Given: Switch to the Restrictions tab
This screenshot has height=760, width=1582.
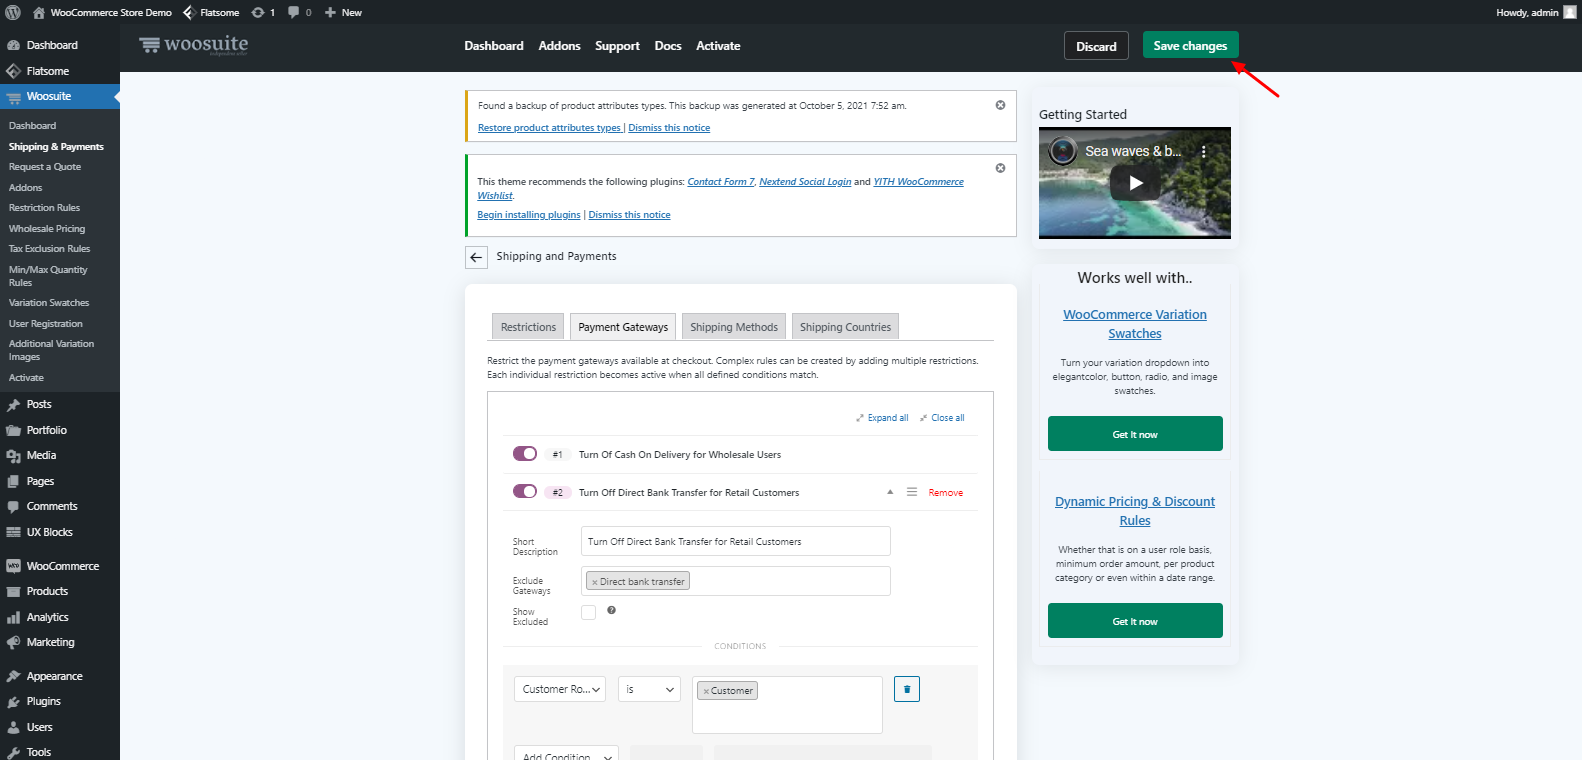Looking at the screenshot, I should click(528, 327).
